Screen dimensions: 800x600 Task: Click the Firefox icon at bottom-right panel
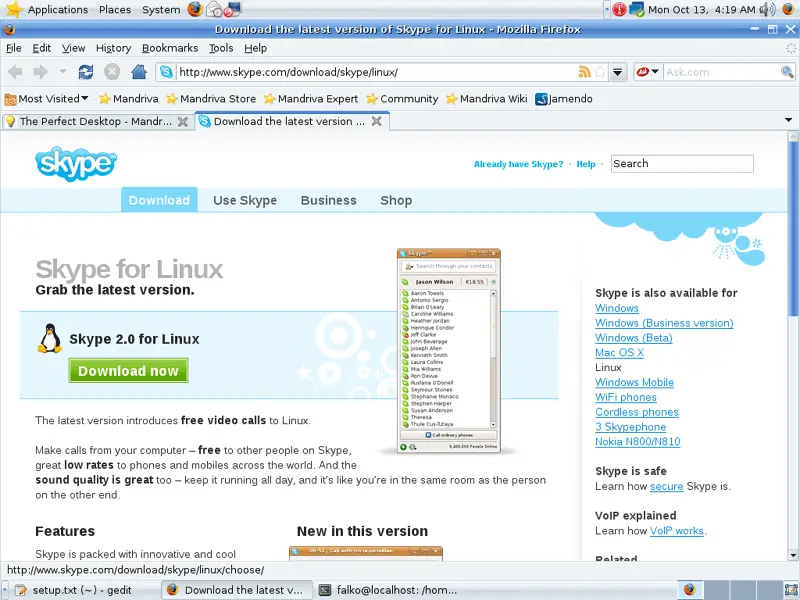pyautogui.click(x=689, y=590)
